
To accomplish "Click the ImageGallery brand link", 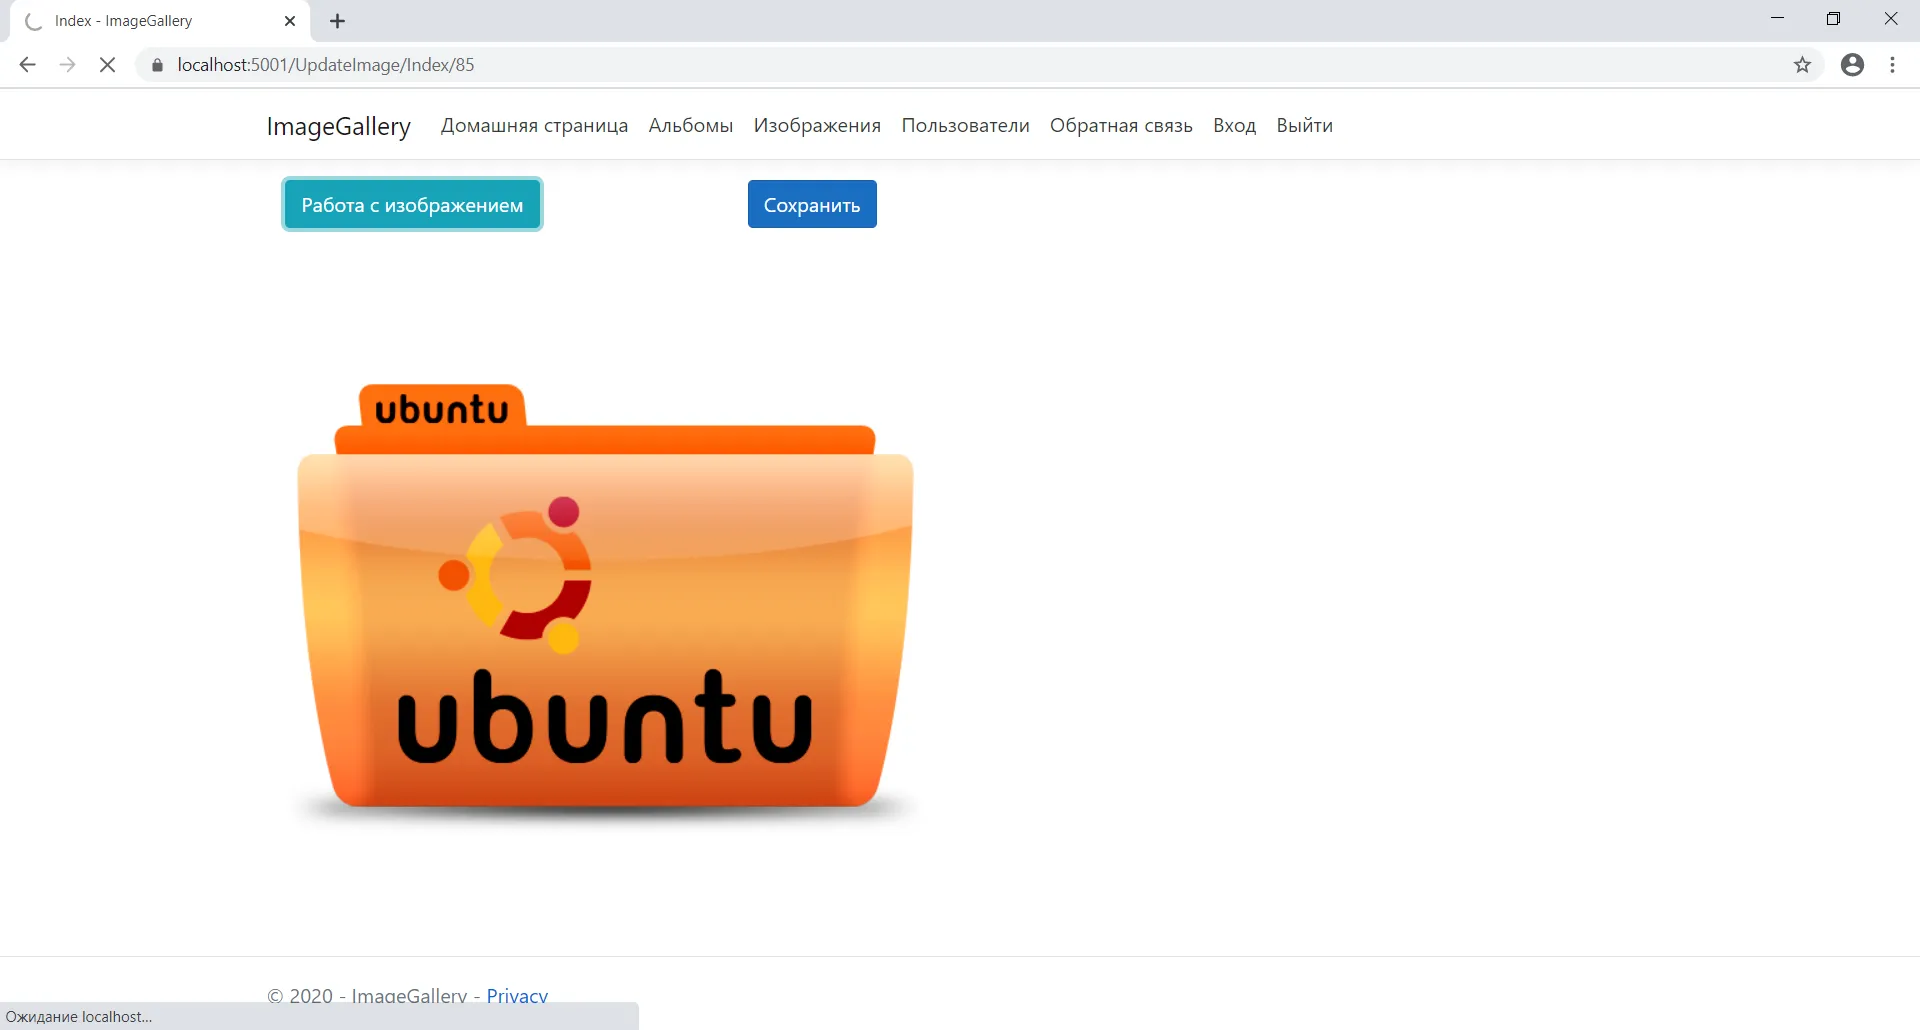I will click(339, 126).
